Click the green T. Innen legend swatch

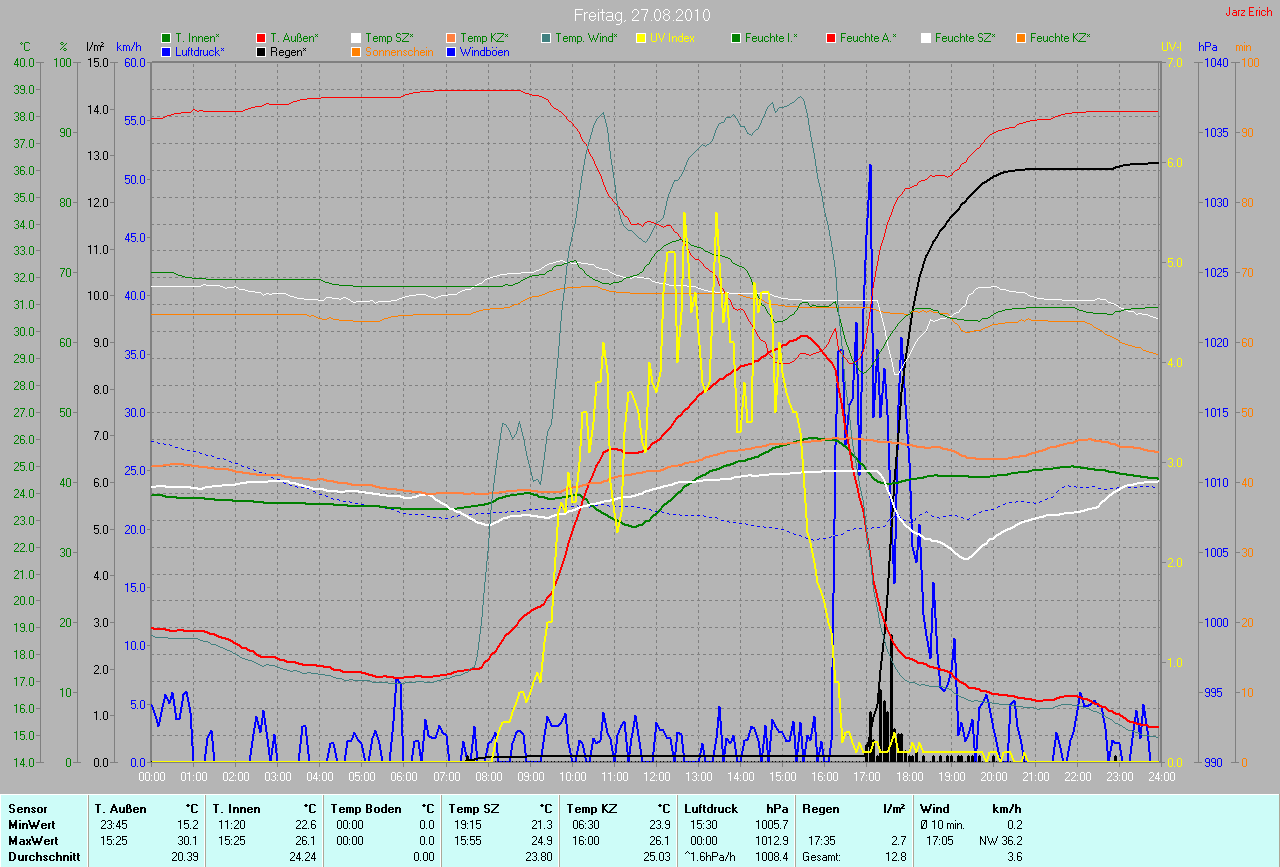pyautogui.click(x=167, y=38)
